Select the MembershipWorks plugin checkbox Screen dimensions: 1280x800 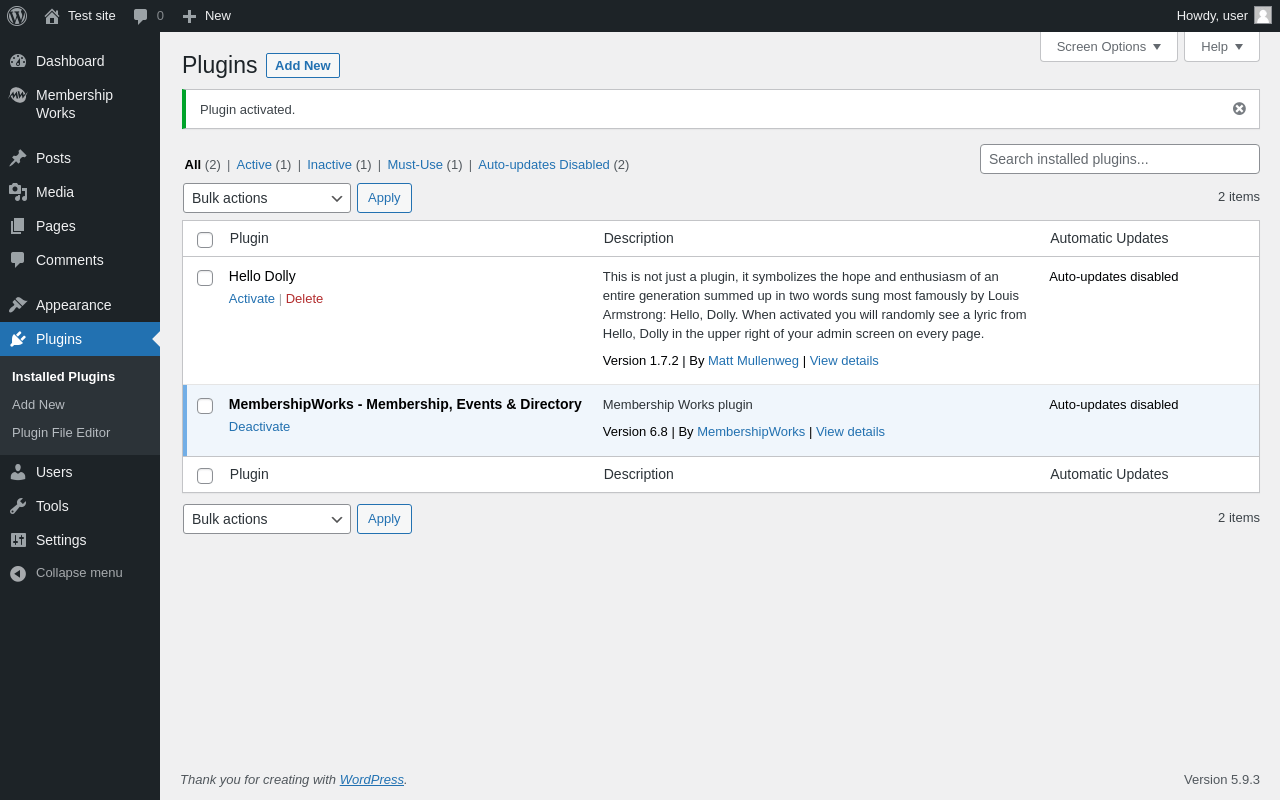click(x=205, y=406)
